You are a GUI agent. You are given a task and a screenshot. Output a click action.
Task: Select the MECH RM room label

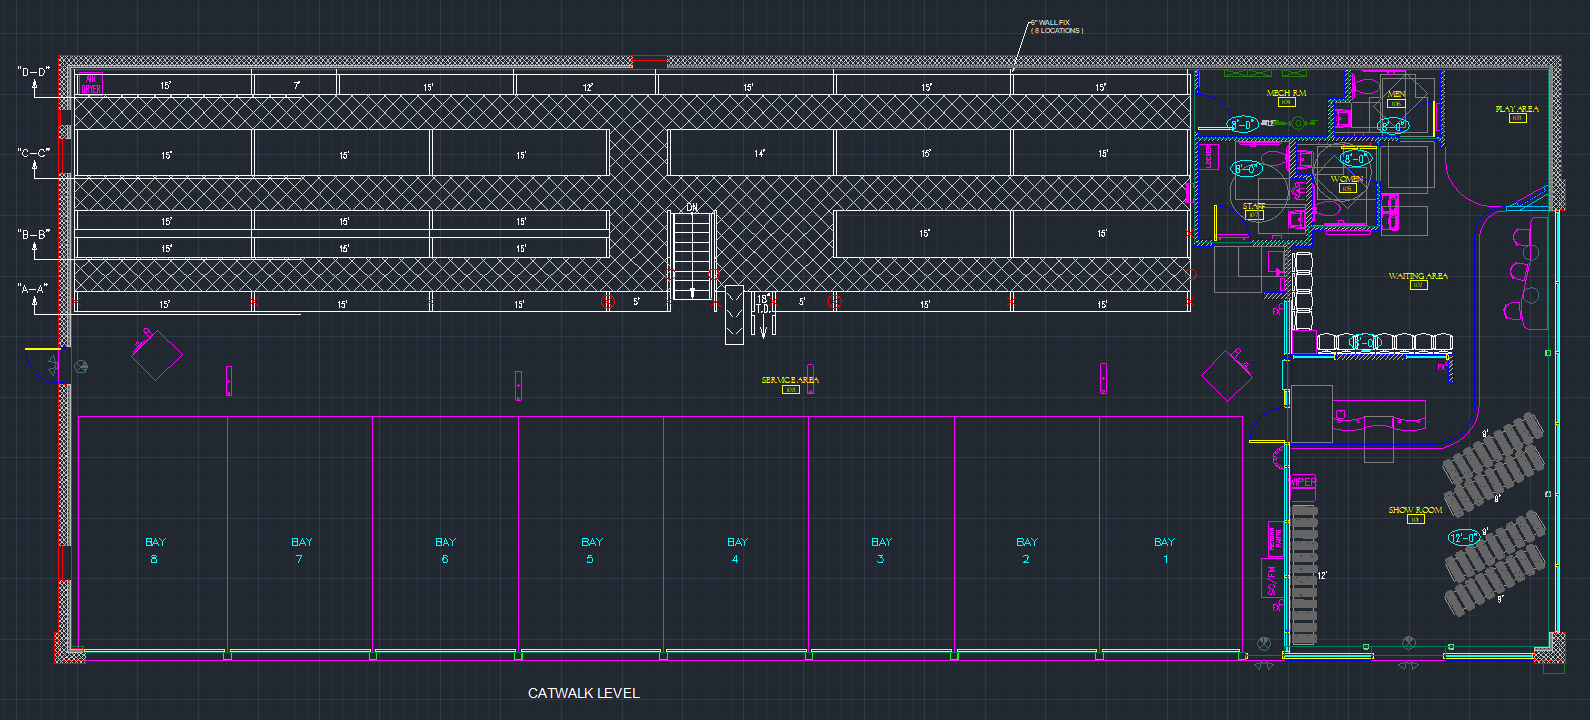click(x=1286, y=93)
